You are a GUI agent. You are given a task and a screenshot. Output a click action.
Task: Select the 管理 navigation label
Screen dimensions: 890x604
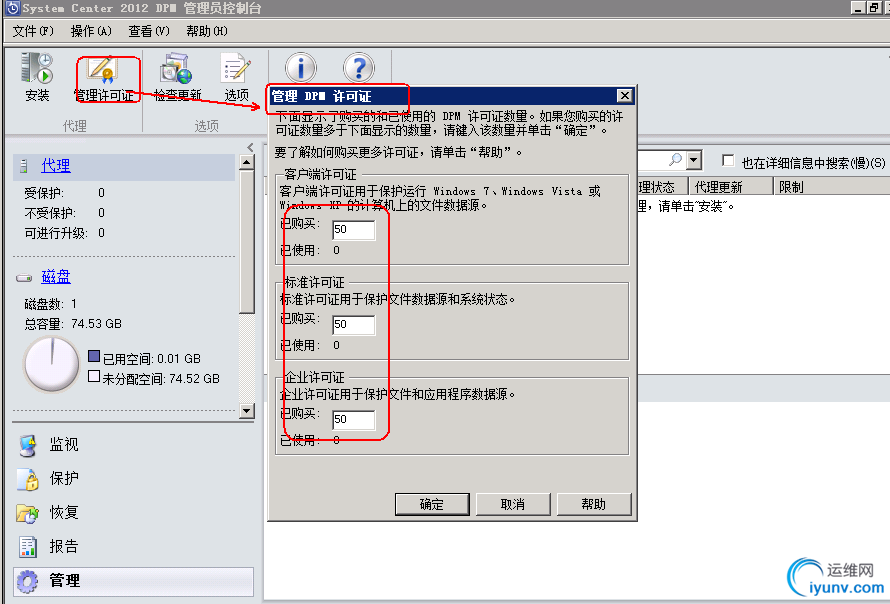pyautogui.click(x=64, y=581)
